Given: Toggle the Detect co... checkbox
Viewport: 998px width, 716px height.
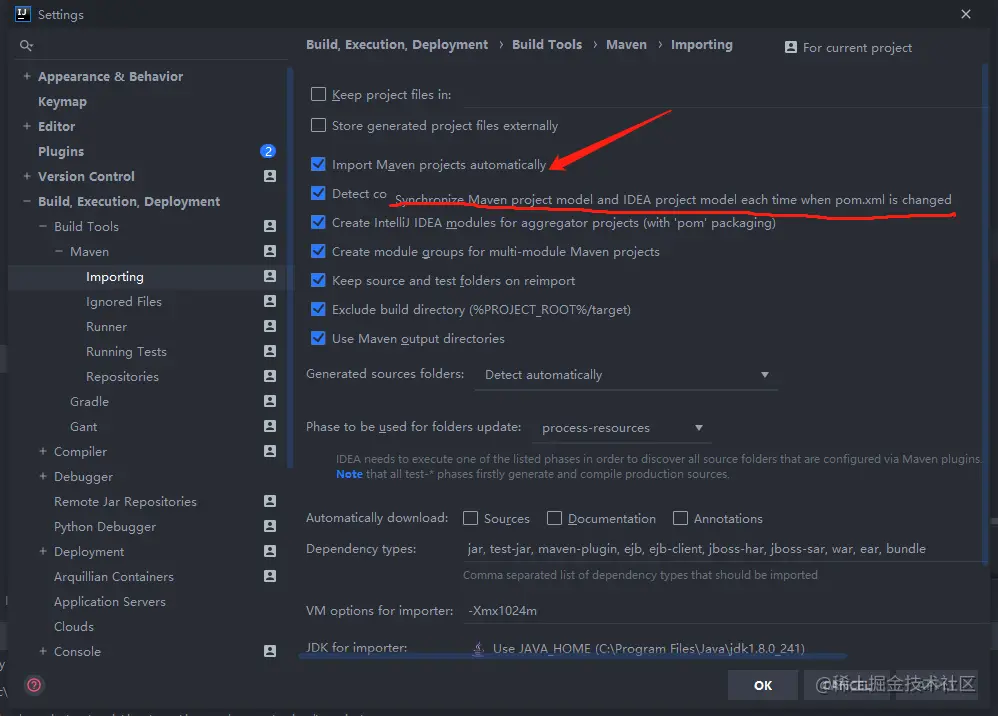Looking at the screenshot, I should click(x=318, y=193).
